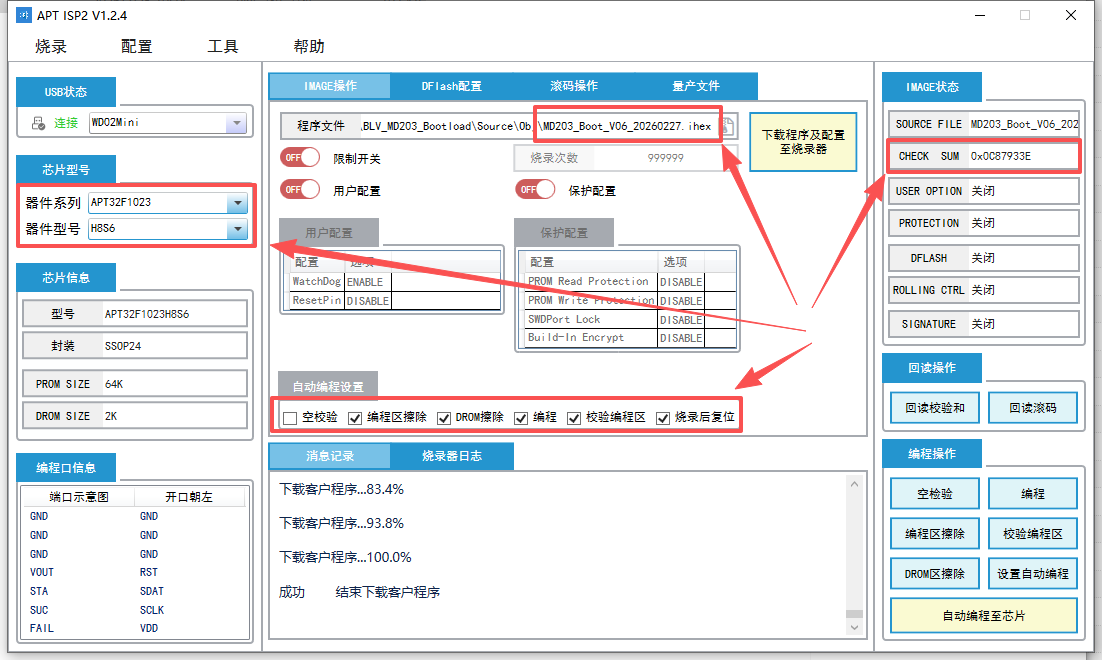This screenshot has height=660, width=1102.
Task: Expand the 器件型号 H8S6 dropdown
Action: point(236,230)
